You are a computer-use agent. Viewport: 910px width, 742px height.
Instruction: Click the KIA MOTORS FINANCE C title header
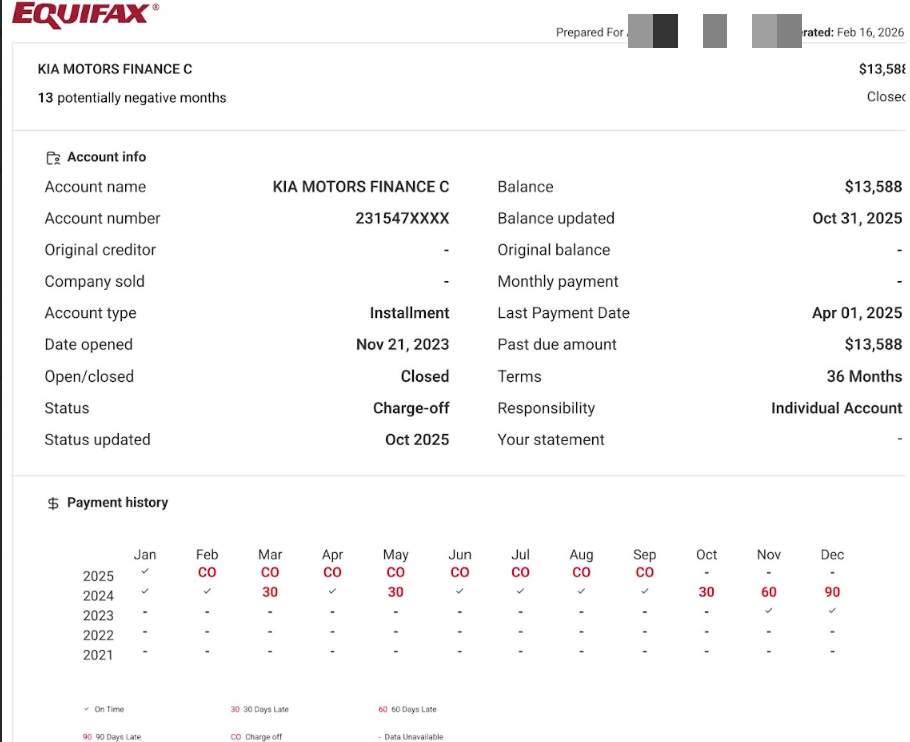(x=115, y=69)
